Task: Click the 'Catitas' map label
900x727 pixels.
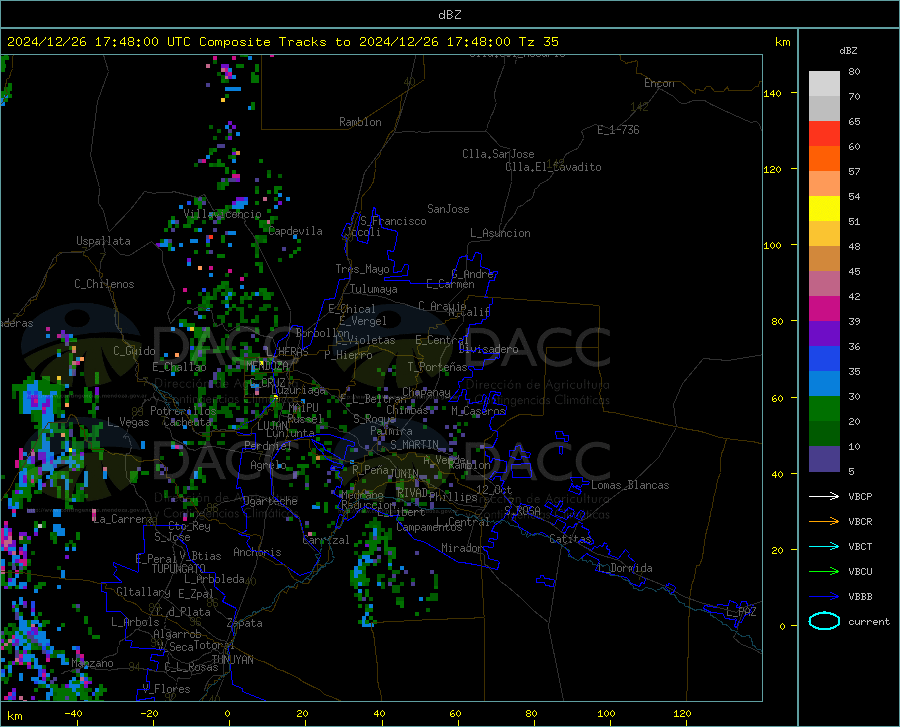Action: [x=570, y=539]
